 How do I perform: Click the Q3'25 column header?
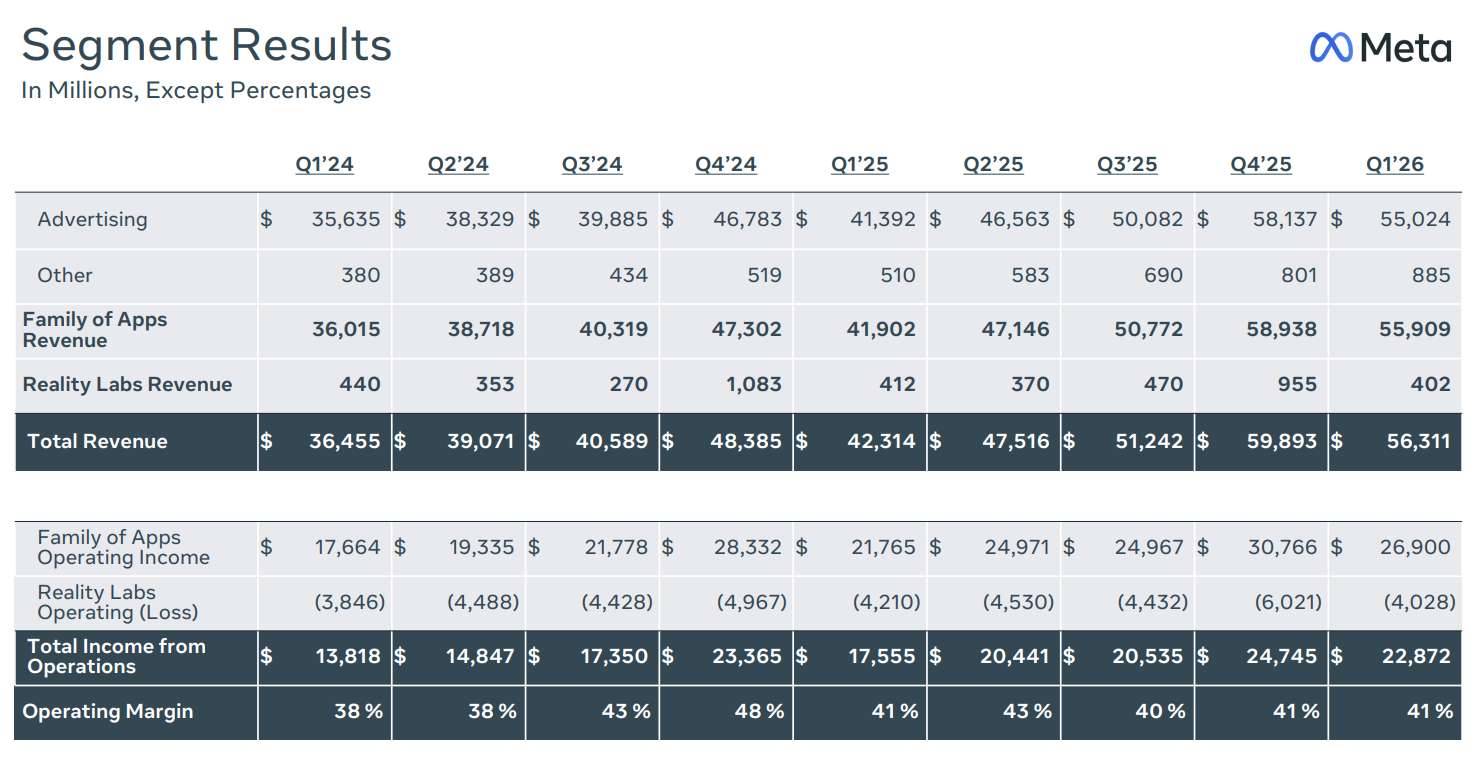point(1127,164)
